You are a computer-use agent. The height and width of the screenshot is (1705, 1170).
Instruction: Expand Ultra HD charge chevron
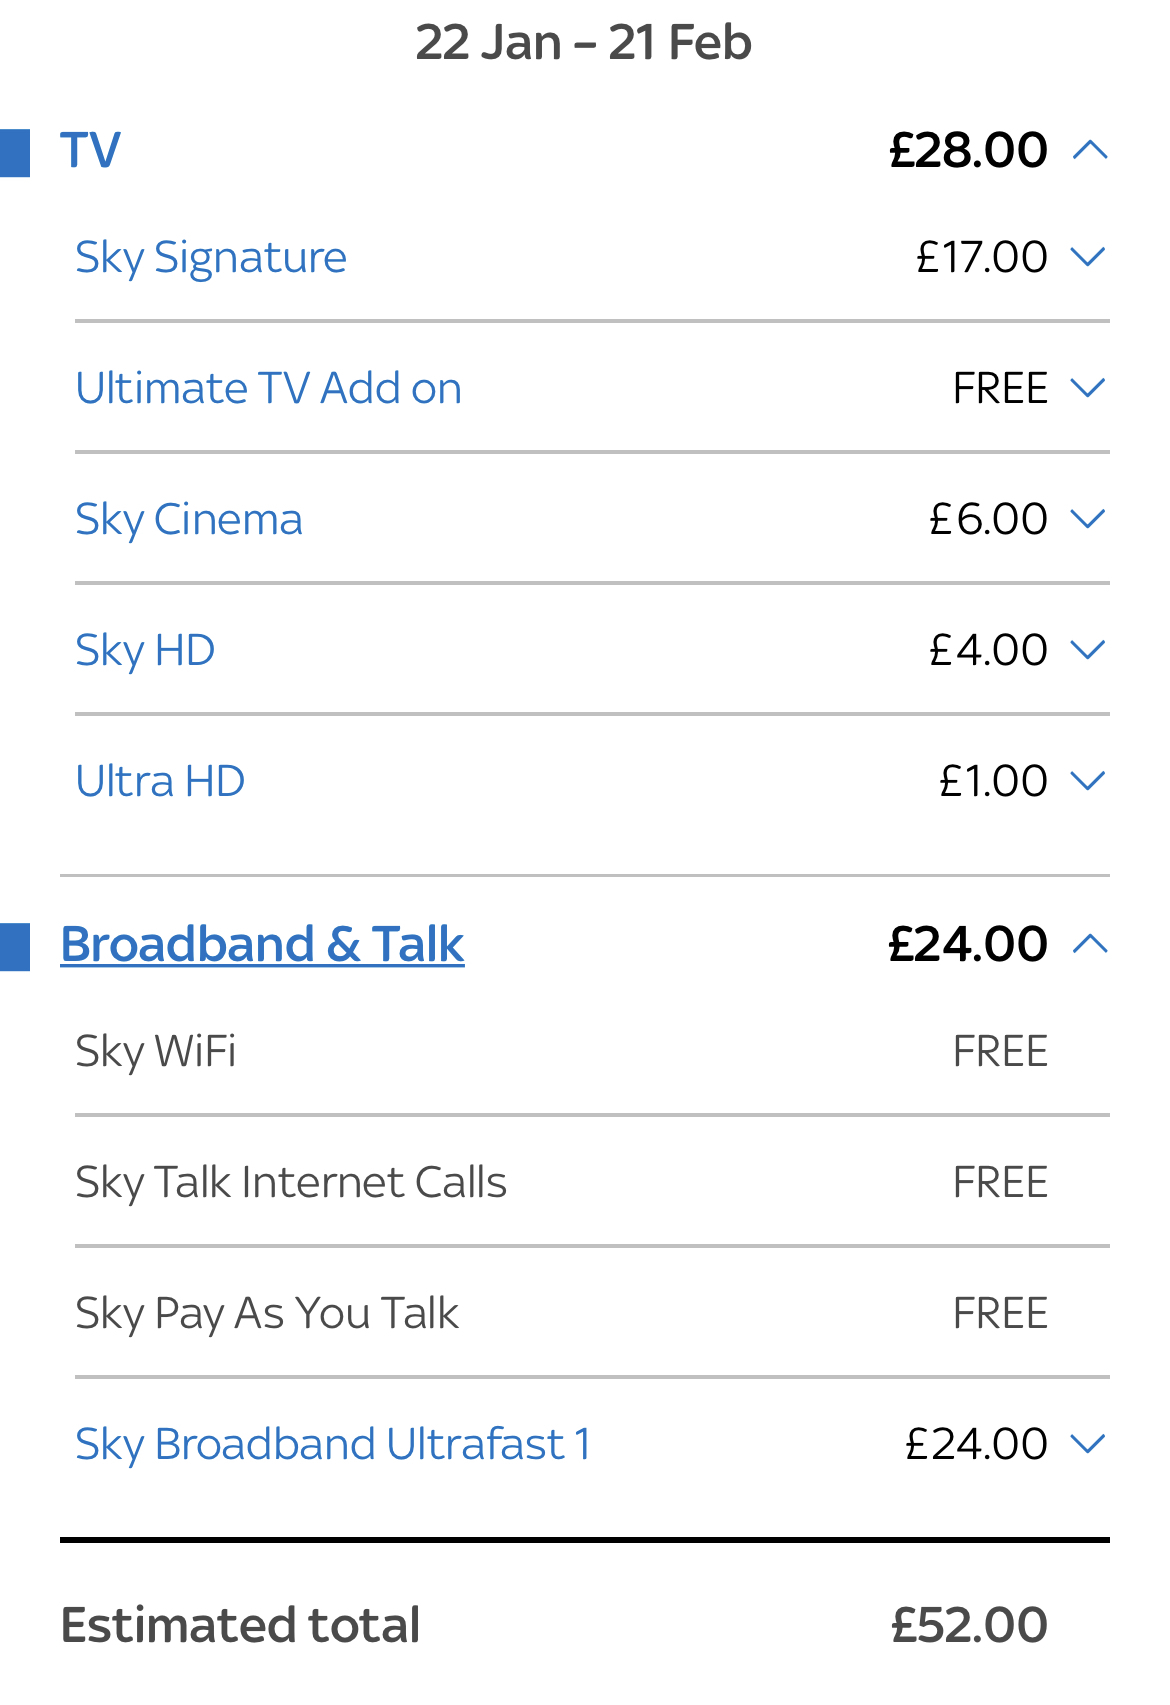tap(1088, 781)
